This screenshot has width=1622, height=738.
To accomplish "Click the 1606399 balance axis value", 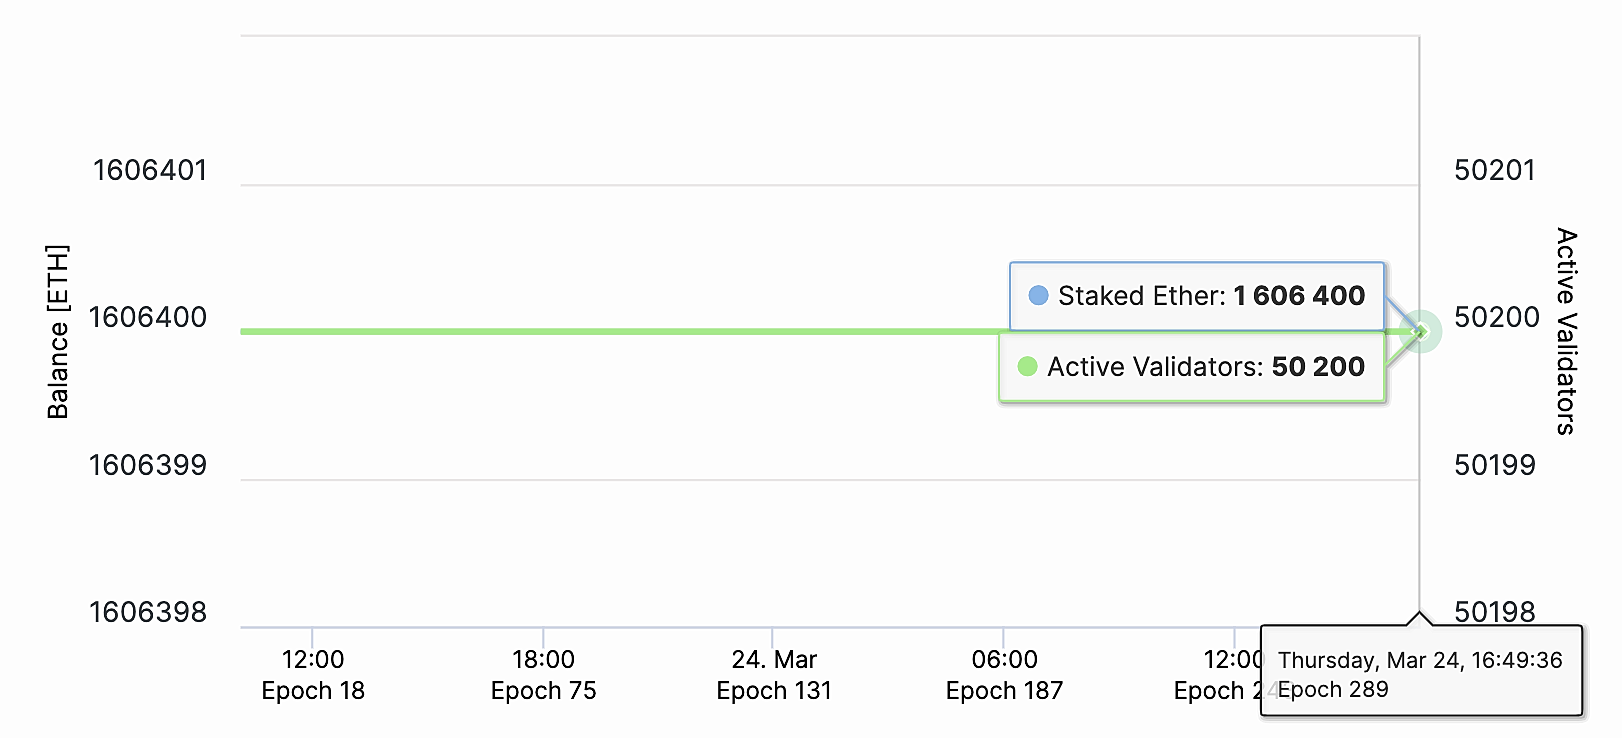I will [x=148, y=465].
